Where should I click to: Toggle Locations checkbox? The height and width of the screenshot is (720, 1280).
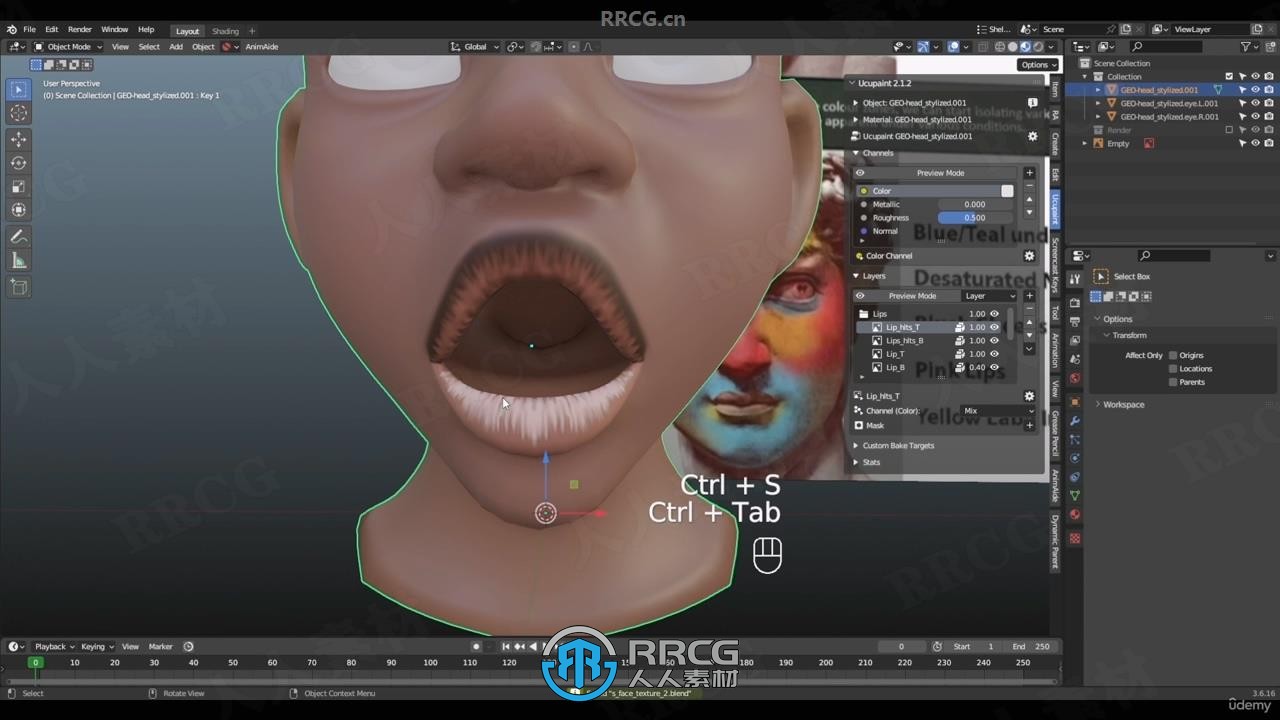point(1173,369)
